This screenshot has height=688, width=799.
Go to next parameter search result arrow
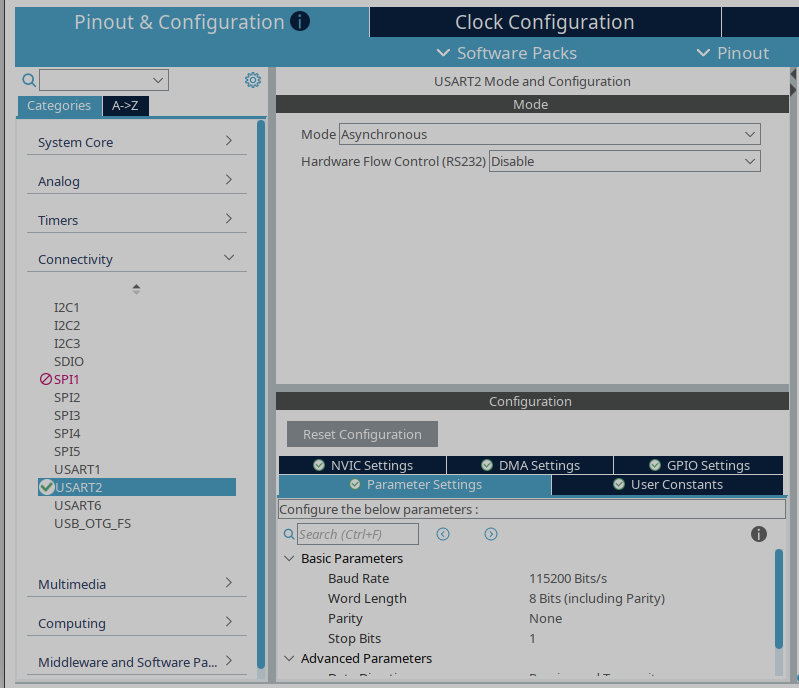tap(491, 534)
